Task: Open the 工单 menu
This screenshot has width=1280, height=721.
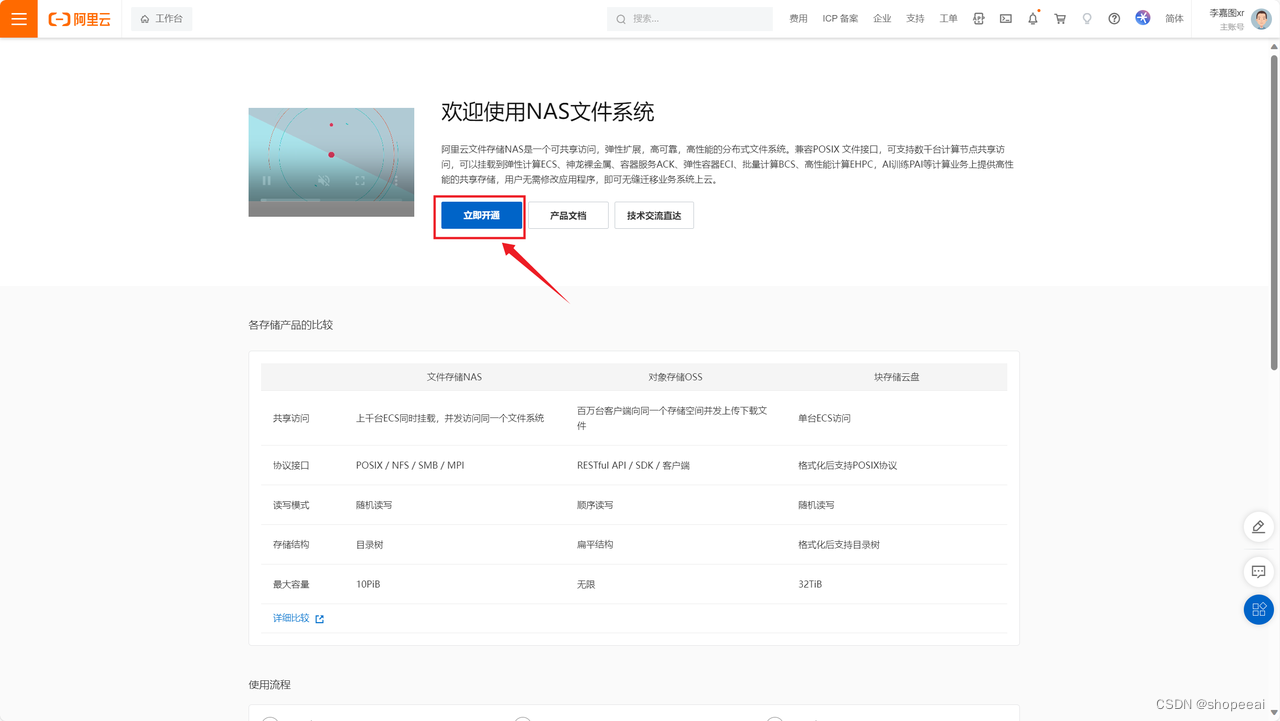Action: 949,19
